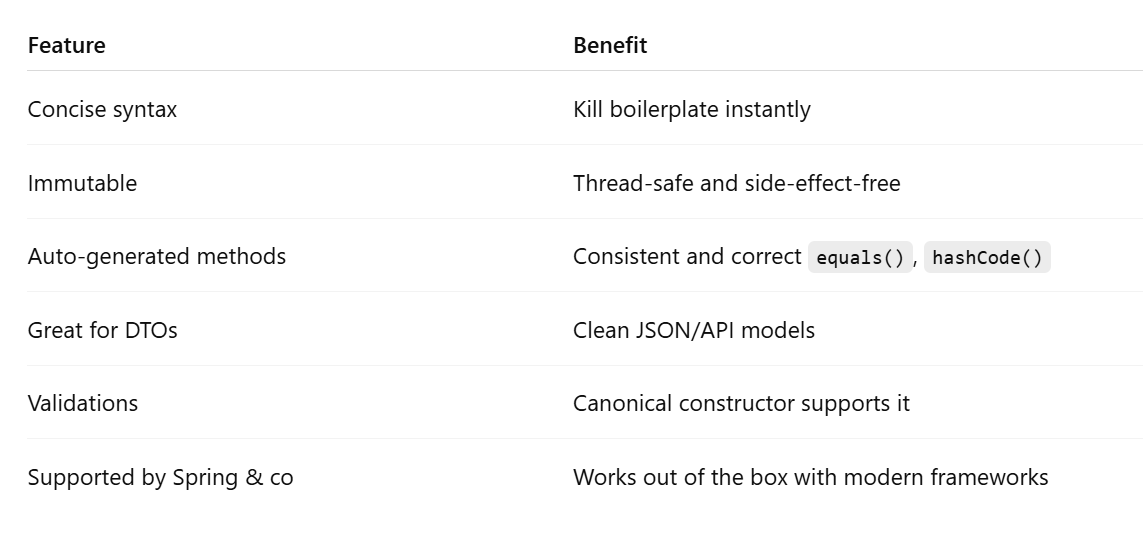Click the Consistent and correct text
1143x535 pixels.
point(687,256)
